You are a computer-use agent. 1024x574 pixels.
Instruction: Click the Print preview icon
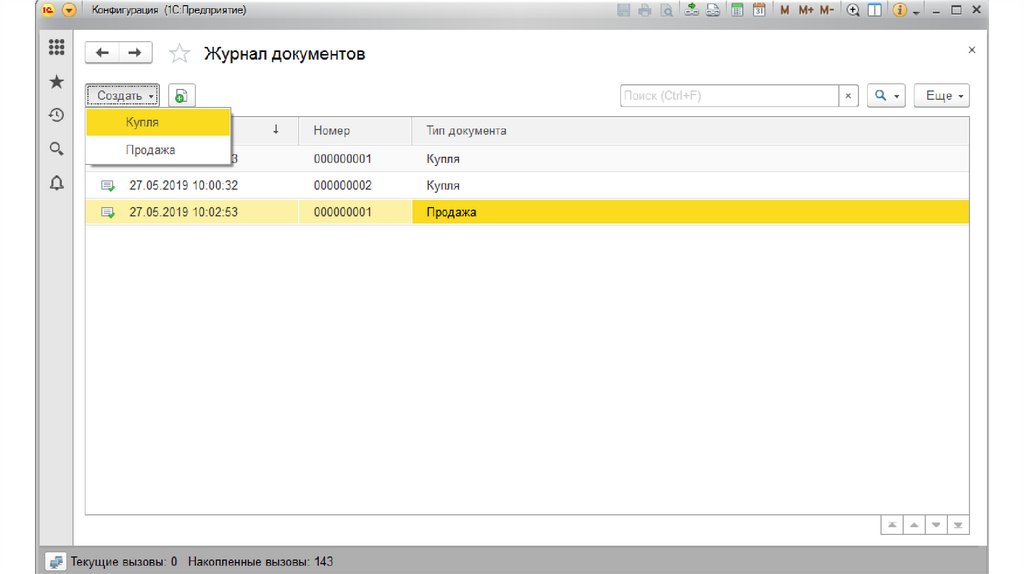[666, 10]
